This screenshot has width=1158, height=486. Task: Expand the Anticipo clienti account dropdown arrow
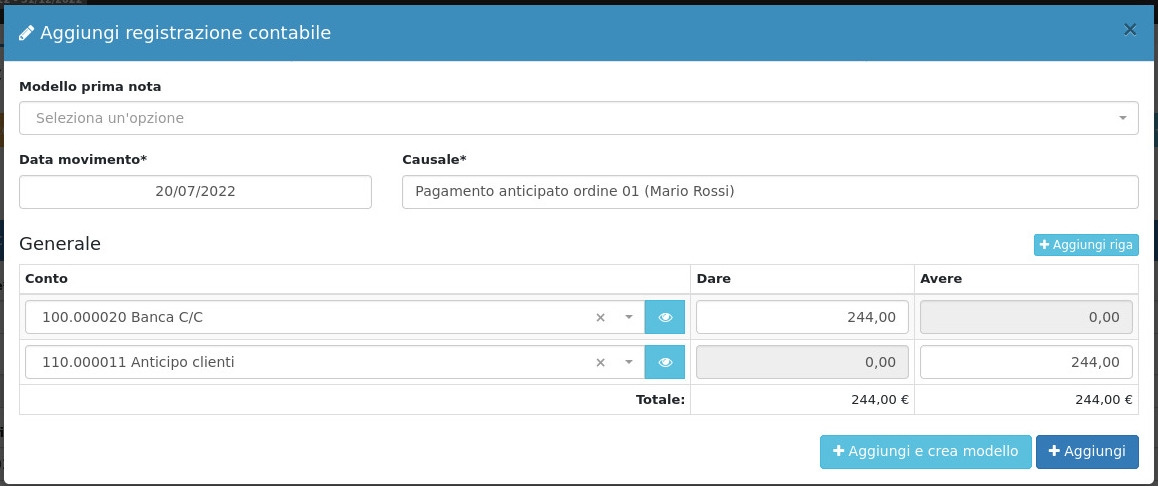(x=629, y=362)
